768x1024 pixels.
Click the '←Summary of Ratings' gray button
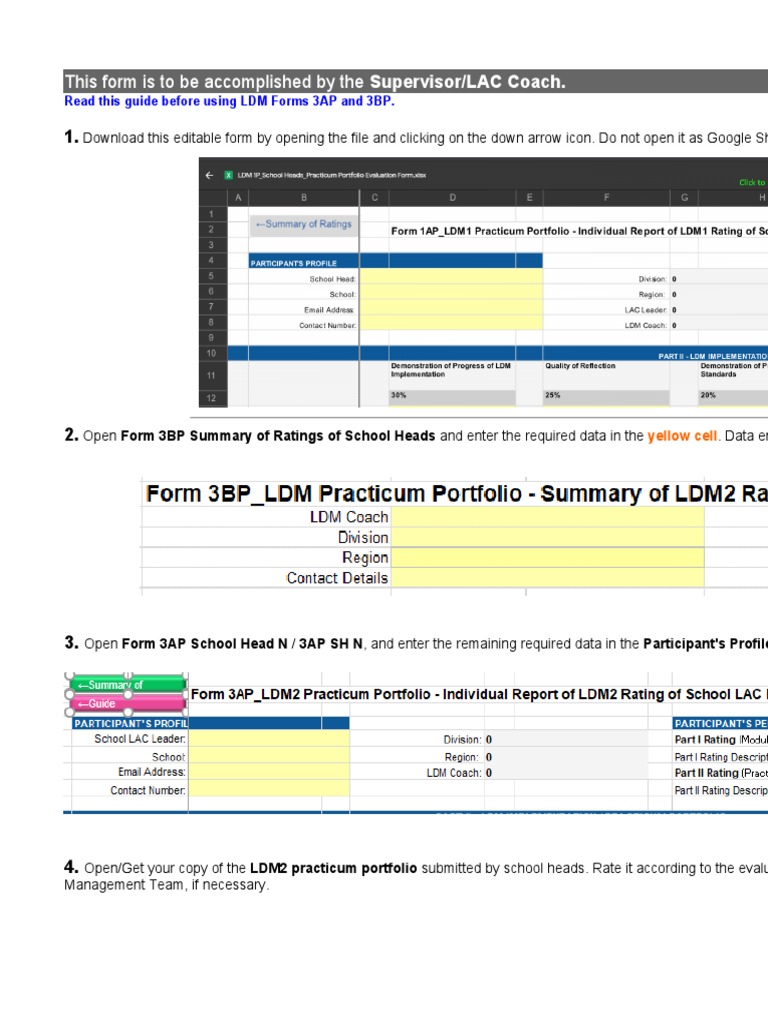[304, 224]
